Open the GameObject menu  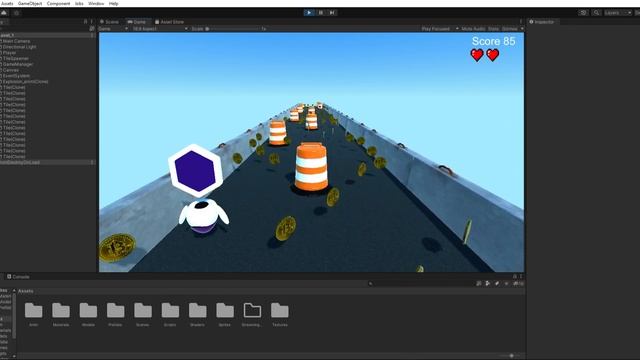[x=30, y=3]
